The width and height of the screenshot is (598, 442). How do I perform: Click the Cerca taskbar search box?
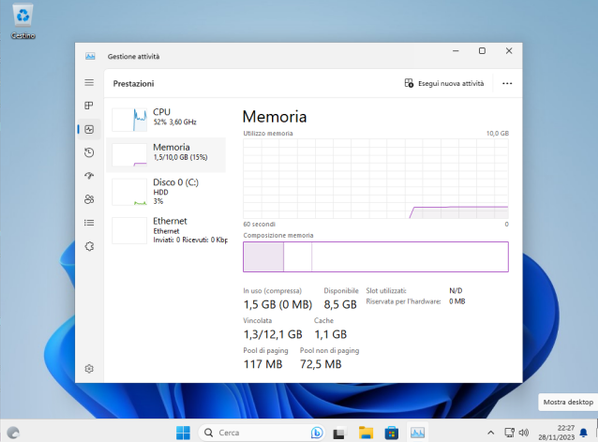[262, 432]
